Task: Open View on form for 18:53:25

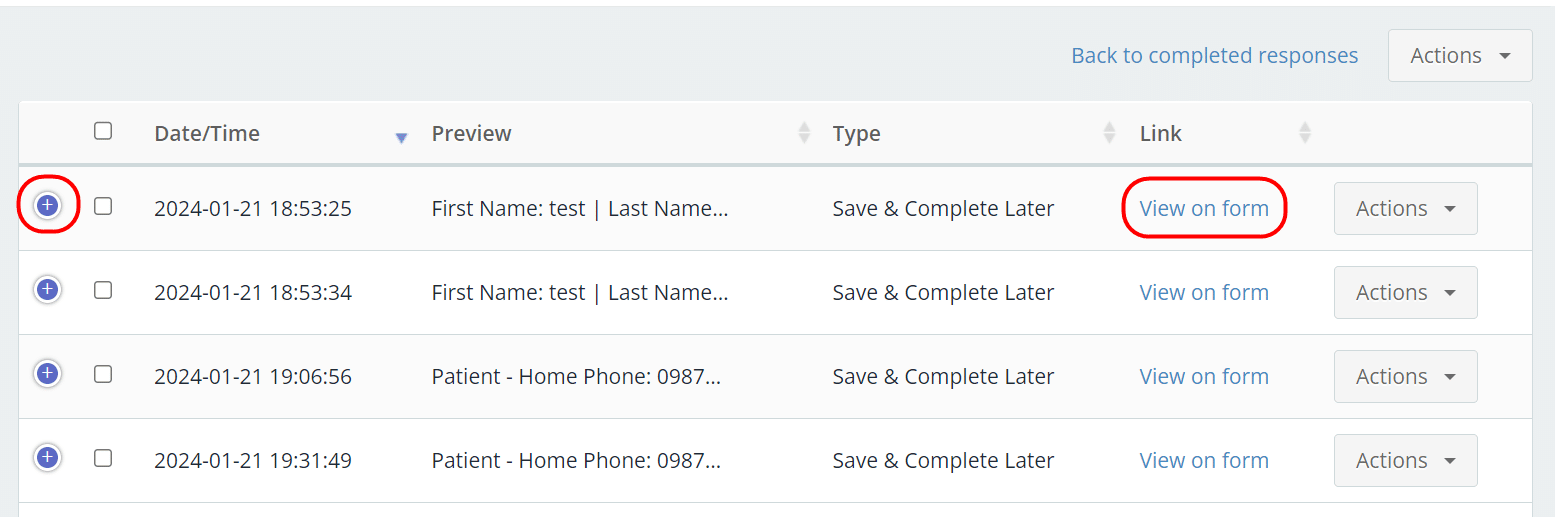Action: click(x=1204, y=209)
